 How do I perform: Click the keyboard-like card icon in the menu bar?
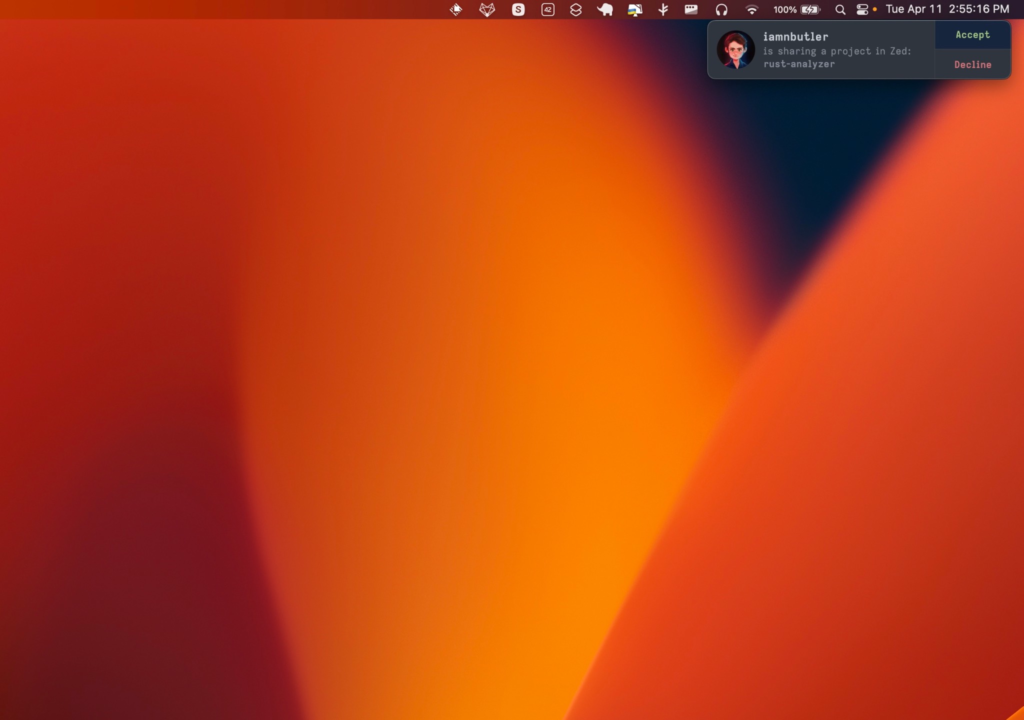pos(691,9)
